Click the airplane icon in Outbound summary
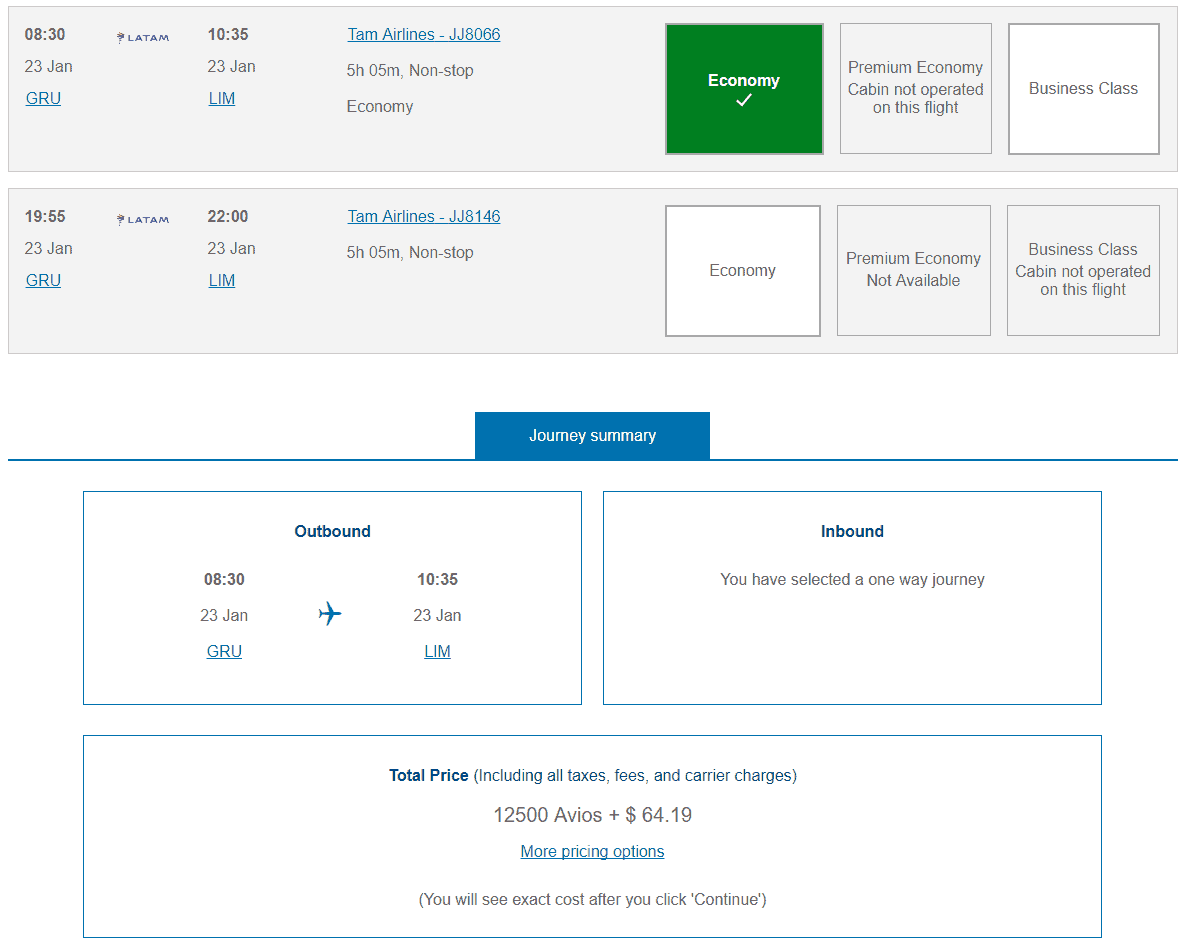This screenshot has width=1186, height=947. click(330, 613)
